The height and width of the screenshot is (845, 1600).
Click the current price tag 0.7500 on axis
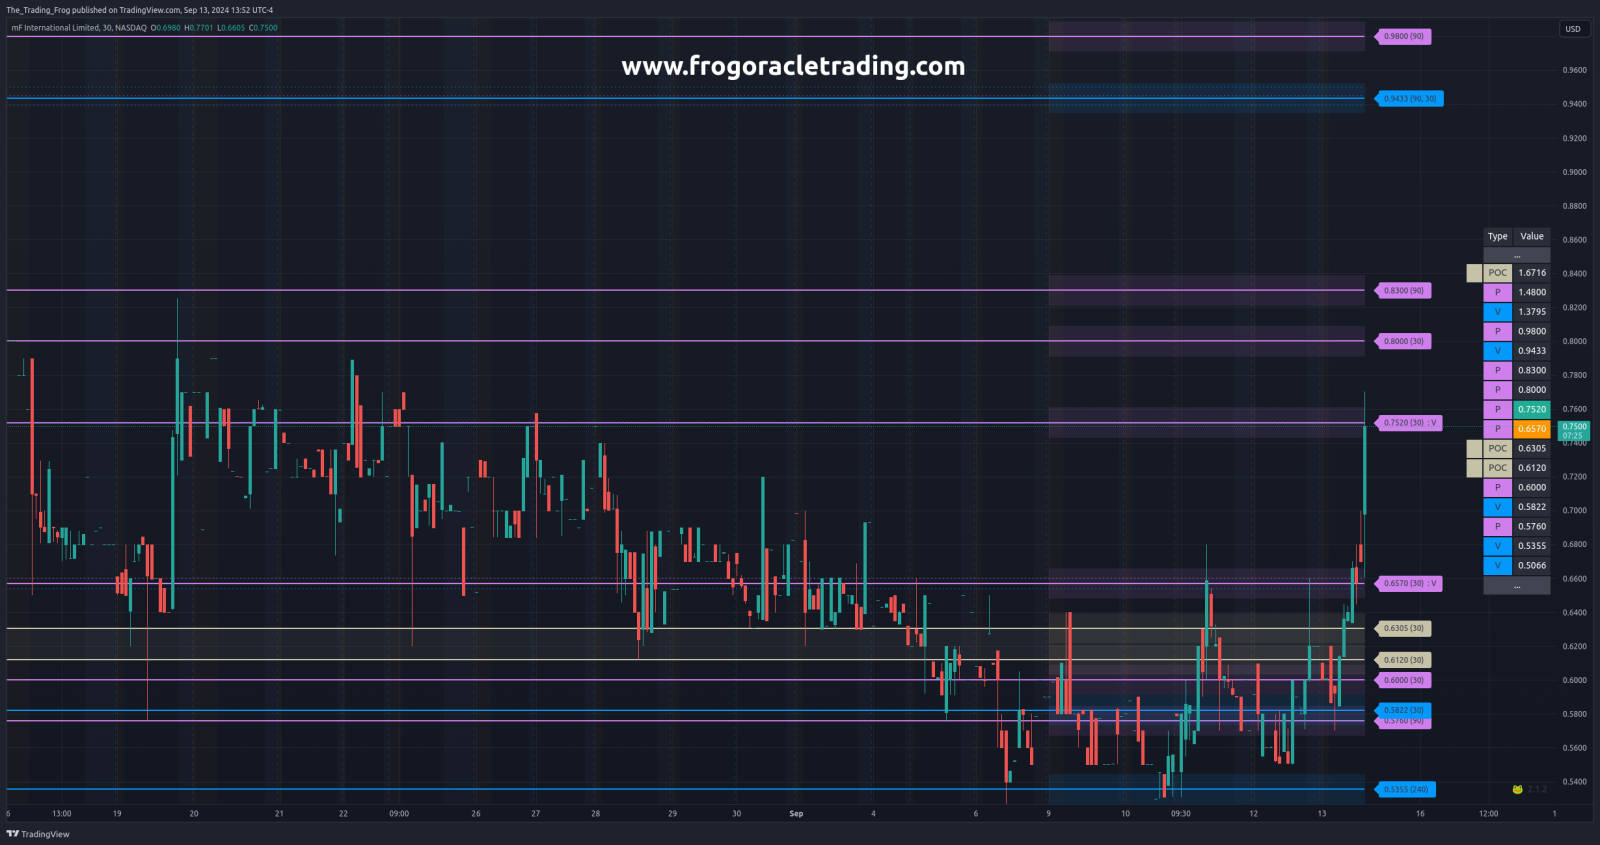[x=1574, y=431]
